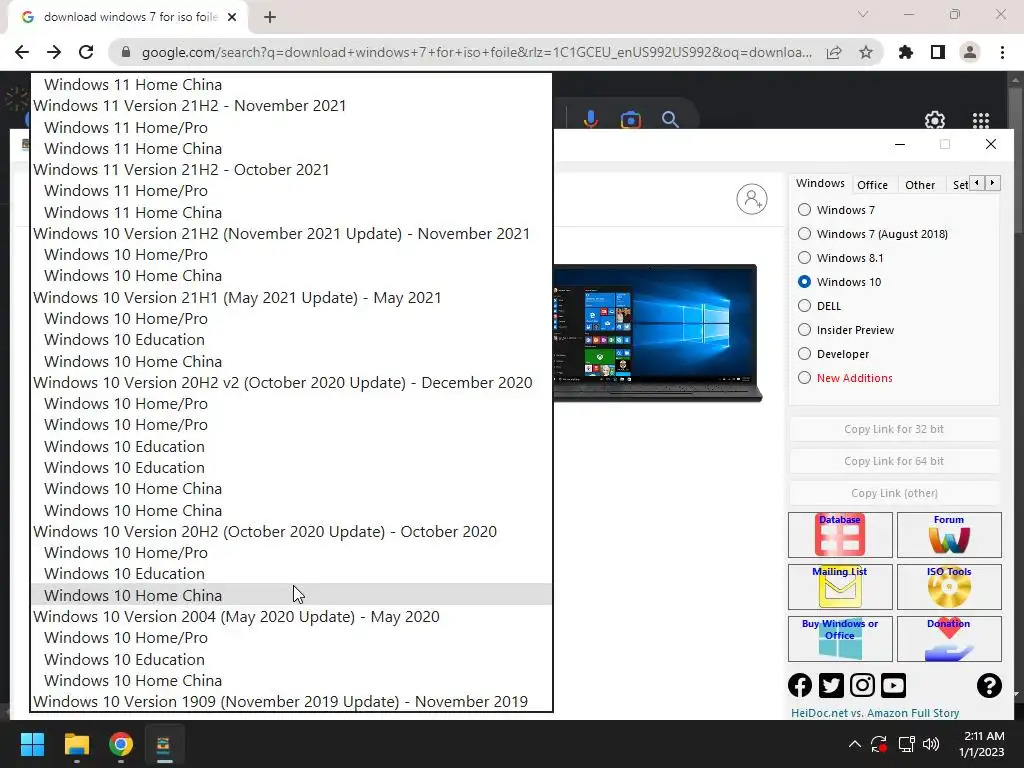Click the Windows 10 laptop image
Screen dimensions: 1024x768
coord(658,332)
